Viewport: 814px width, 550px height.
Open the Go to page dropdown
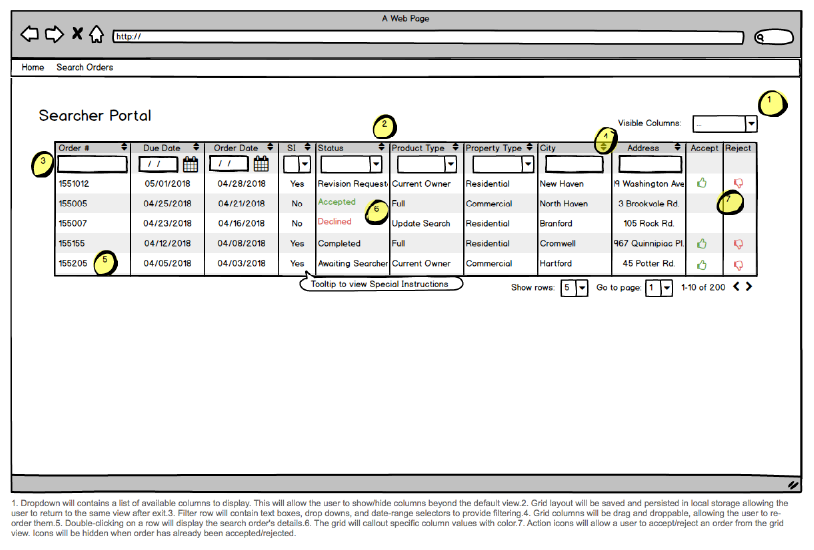(659, 287)
